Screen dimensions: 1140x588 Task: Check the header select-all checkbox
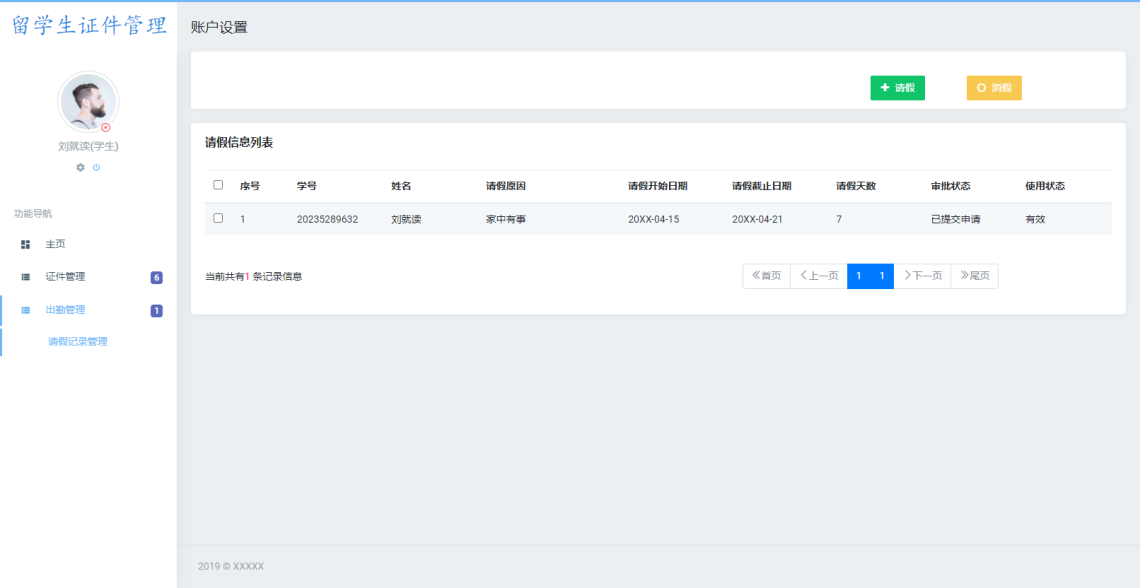218,185
